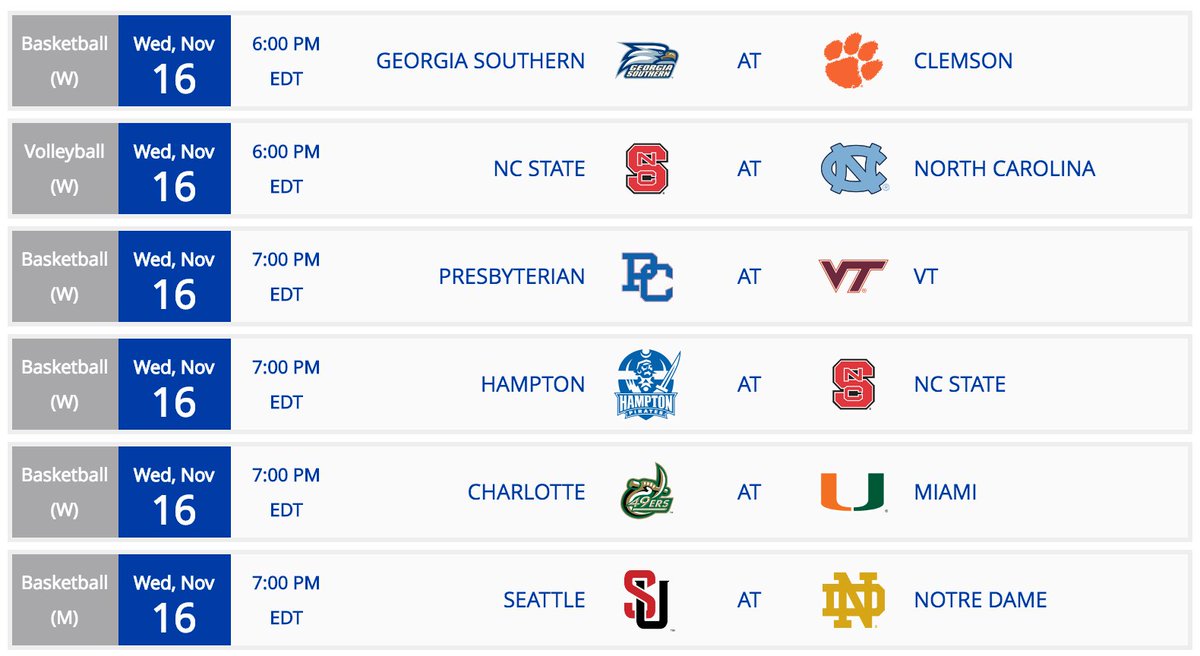The image size is (1200, 656).
Task: Click the Georgia Southern eagle logo
Action: (x=648, y=61)
